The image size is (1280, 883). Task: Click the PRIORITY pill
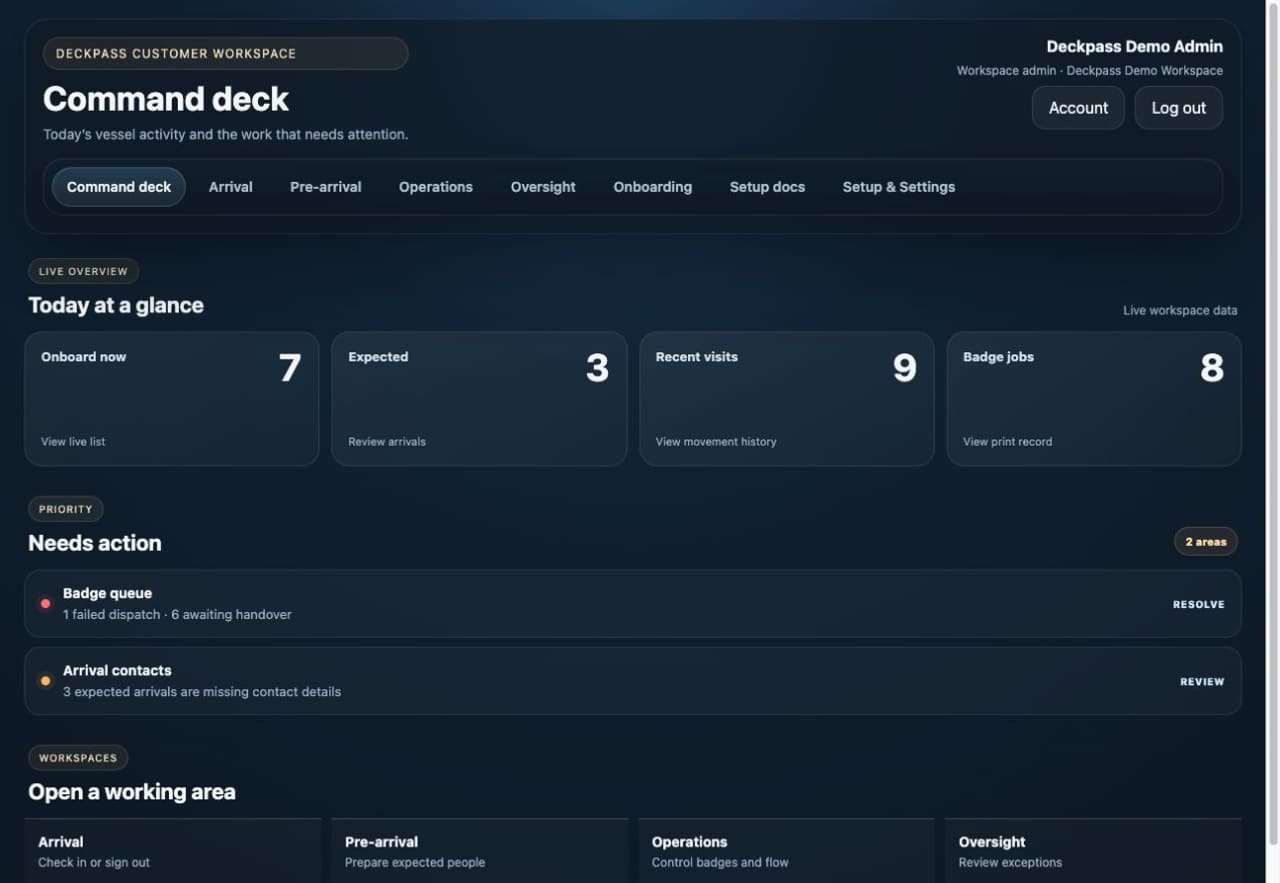65,509
